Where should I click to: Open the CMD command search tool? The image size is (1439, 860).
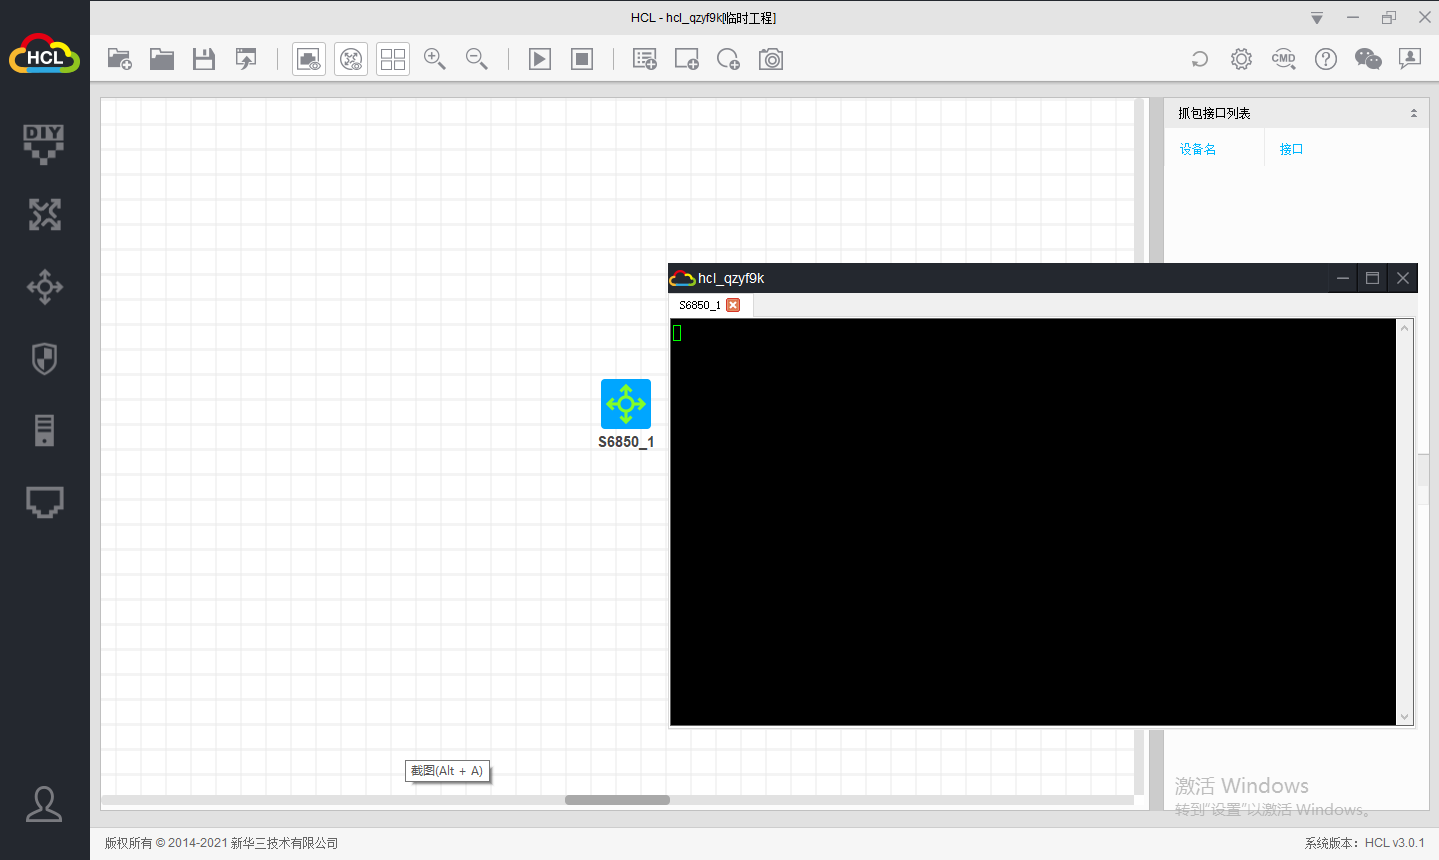click(x=1283, y=59)
